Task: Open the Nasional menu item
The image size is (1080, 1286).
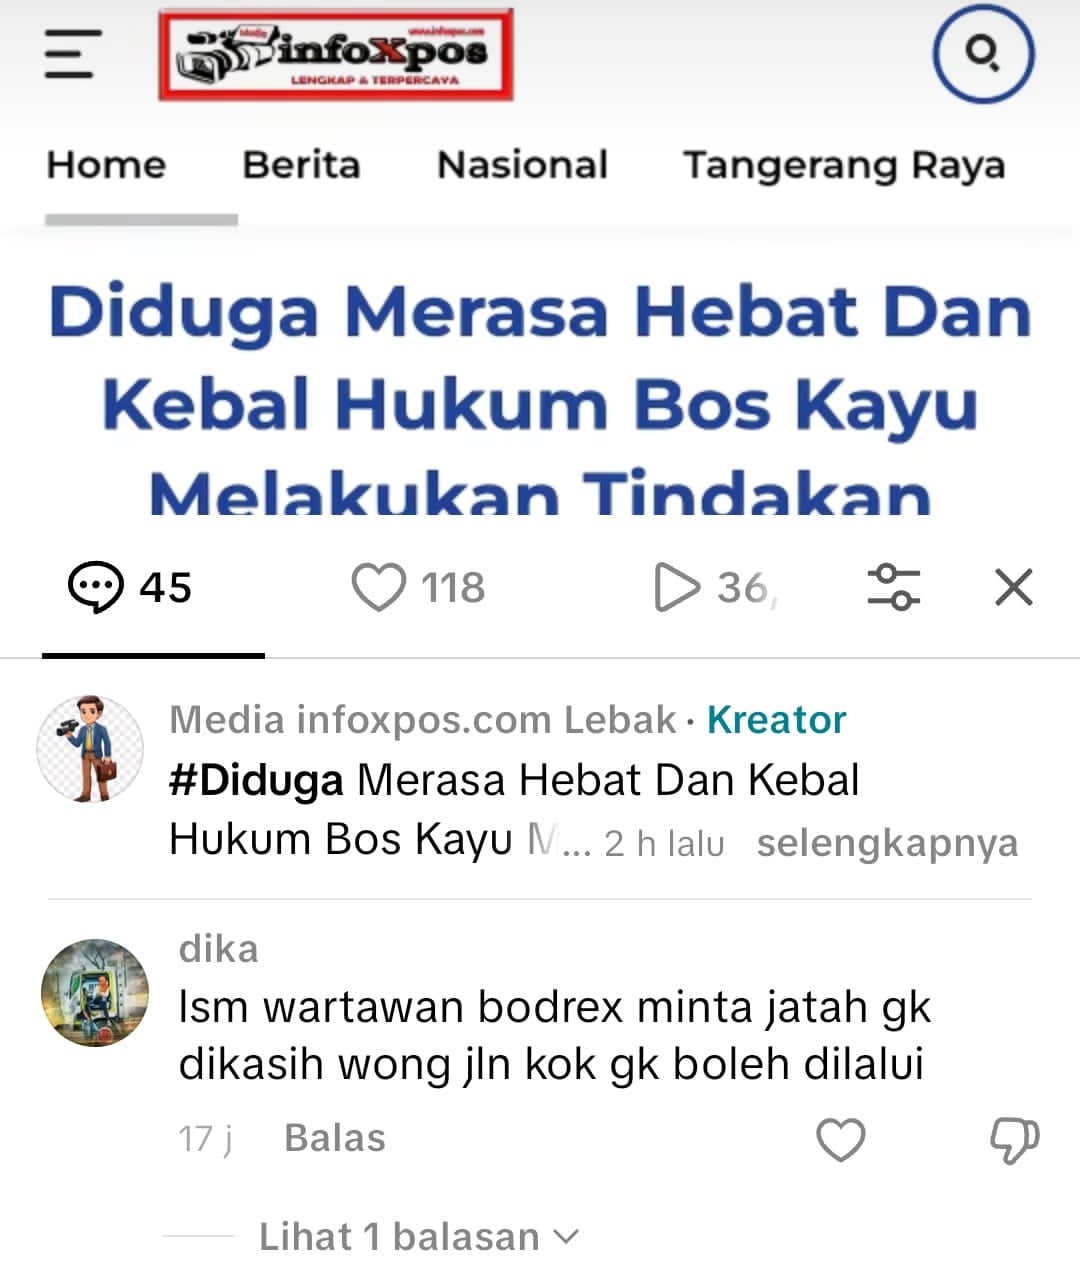Action: [x=522, y=164]
